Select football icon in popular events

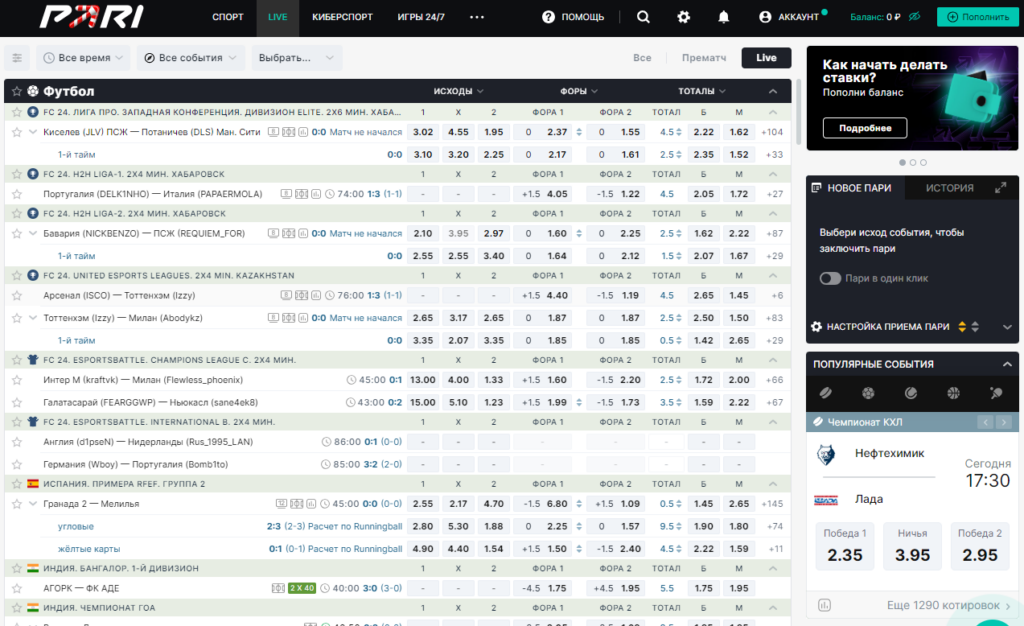[x=868, y=393]
